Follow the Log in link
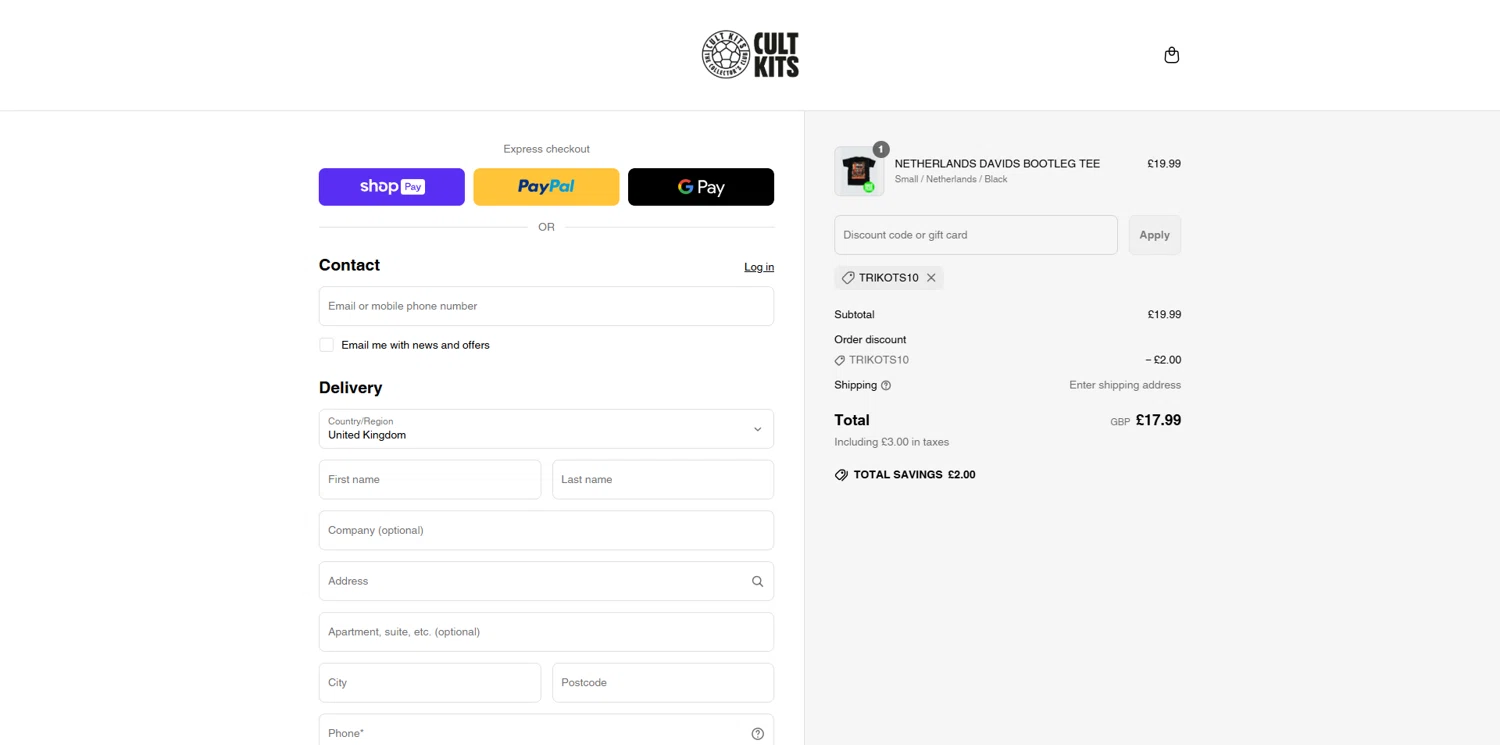 click(x=759, y=267)
